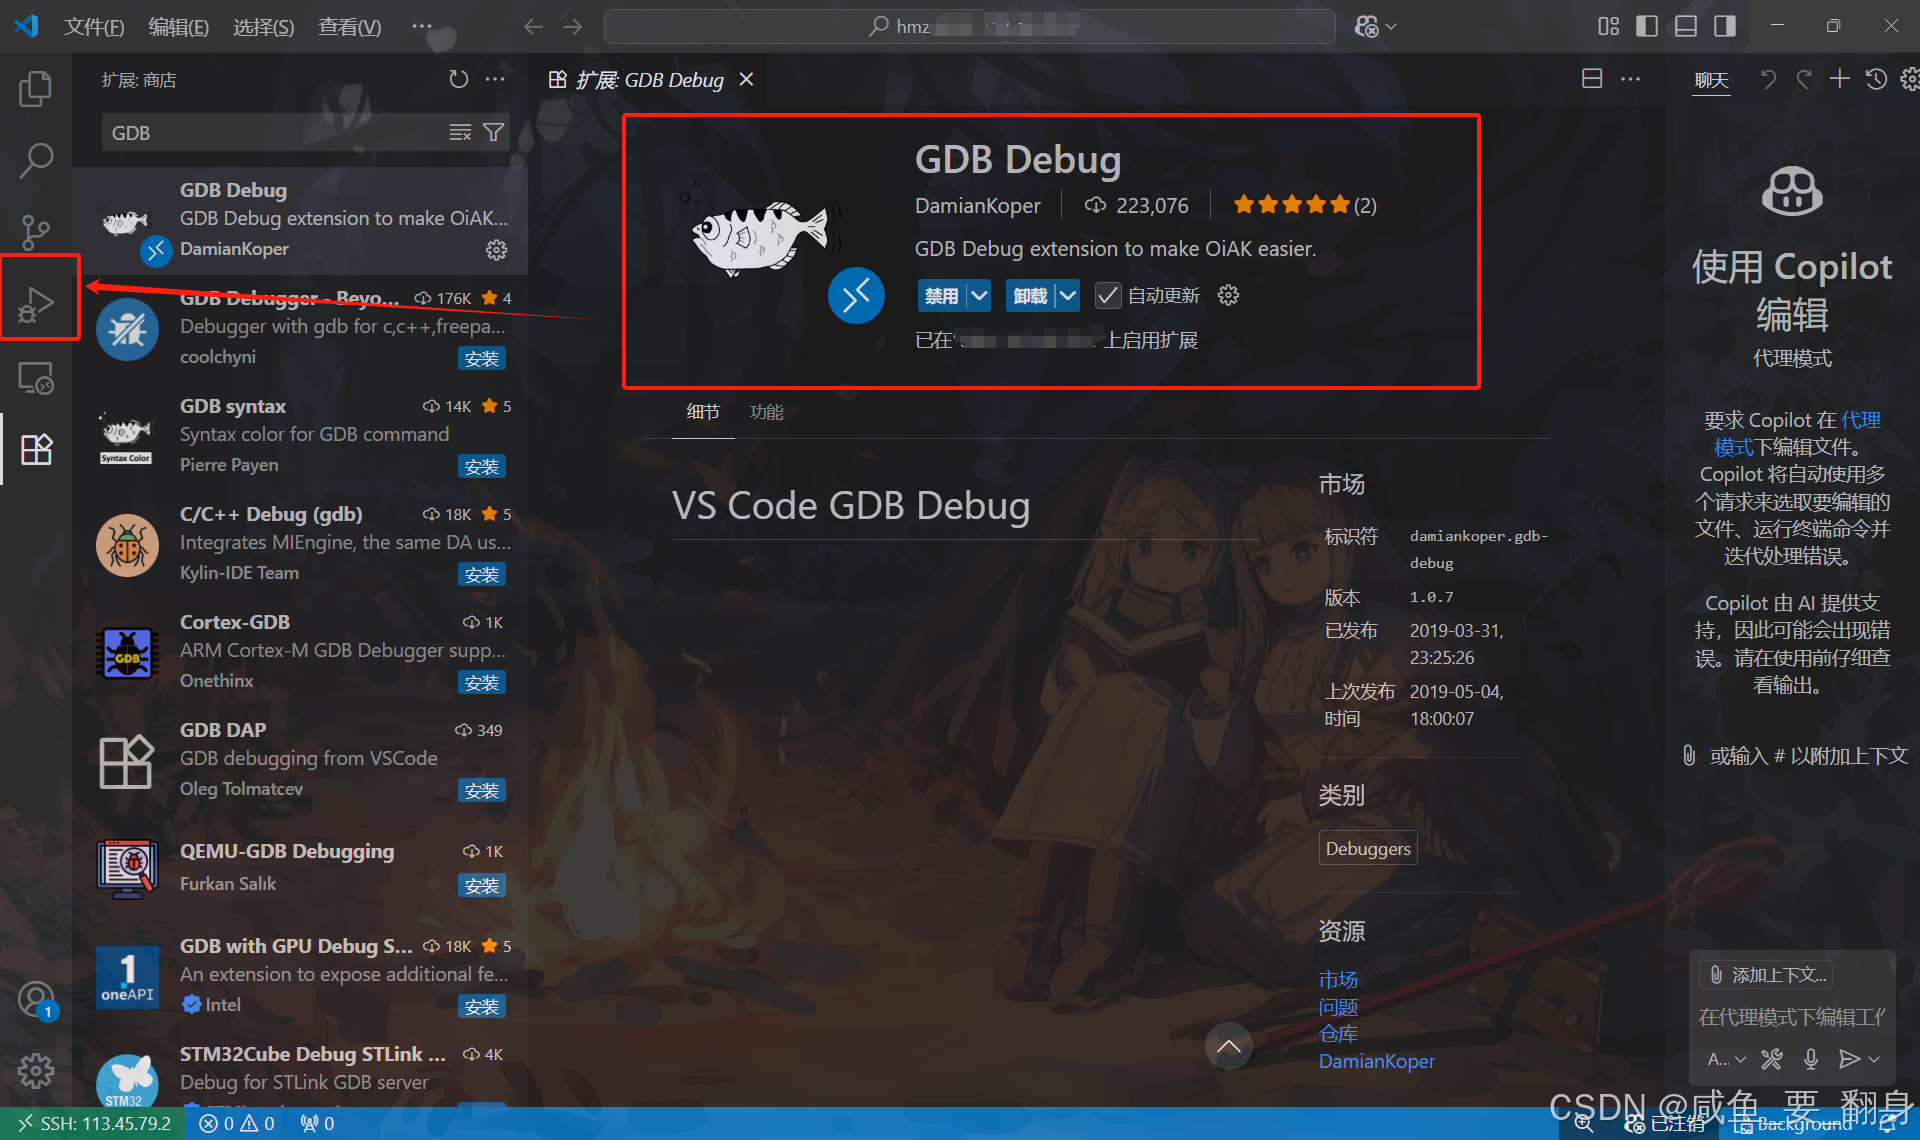Open the Search view in activity bar
The width and height of the screenshot is (1920, 1140).
(36, 160)
